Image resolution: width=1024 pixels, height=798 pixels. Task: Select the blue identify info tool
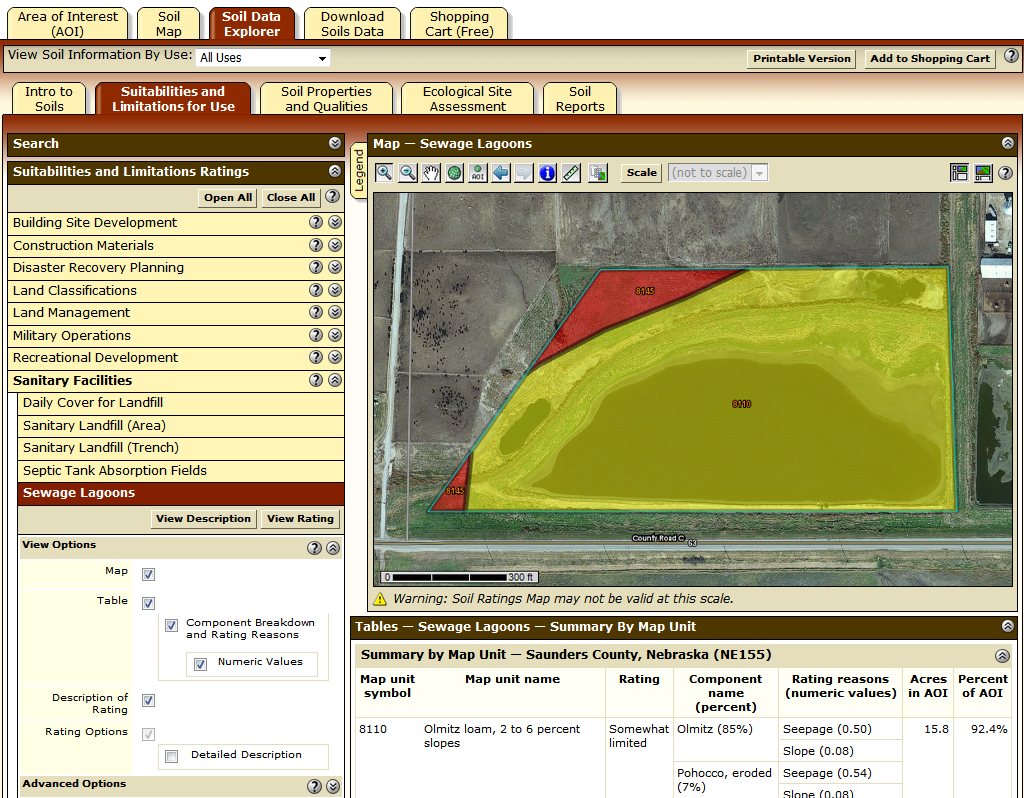[547, 173]
